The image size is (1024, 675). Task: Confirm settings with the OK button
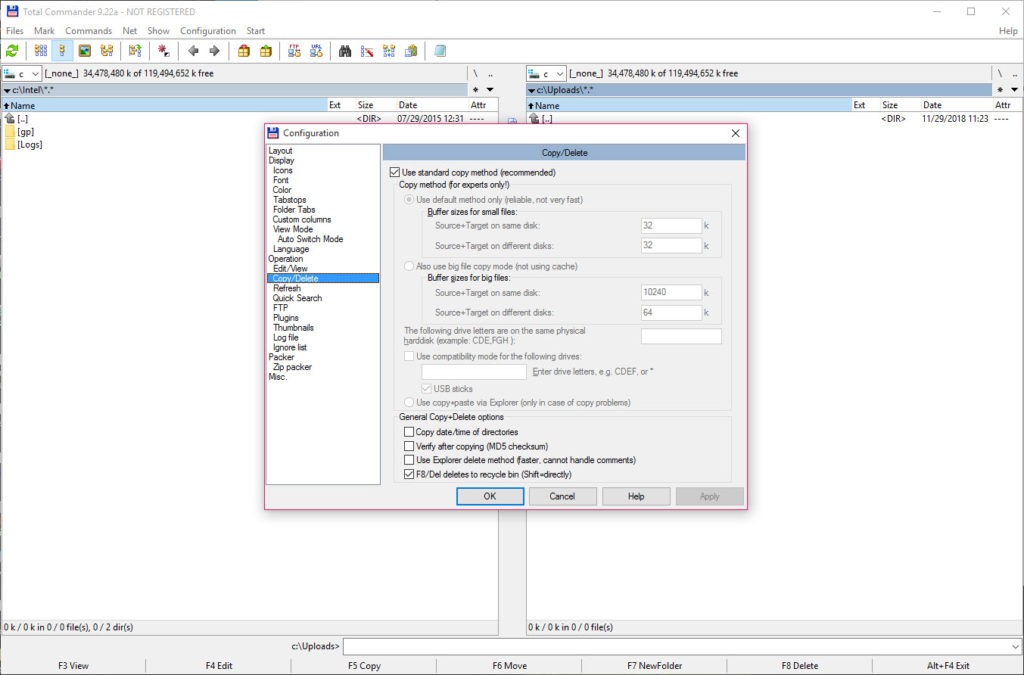(x=490, y=496)
